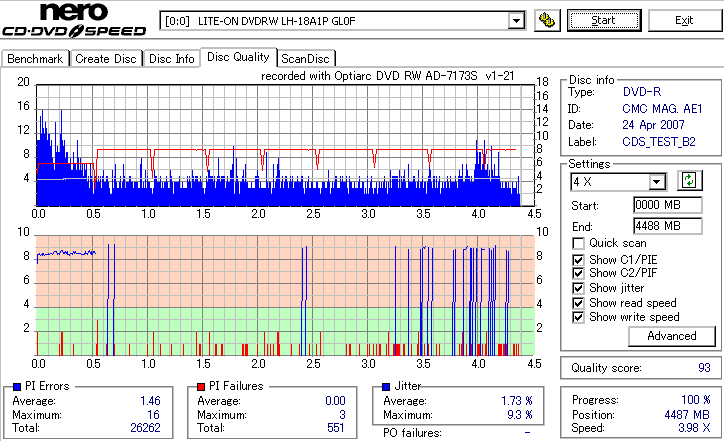Click the Speed value 3.98 X
This screenshot has width=724, height=441.
click(x=694, y=428)
